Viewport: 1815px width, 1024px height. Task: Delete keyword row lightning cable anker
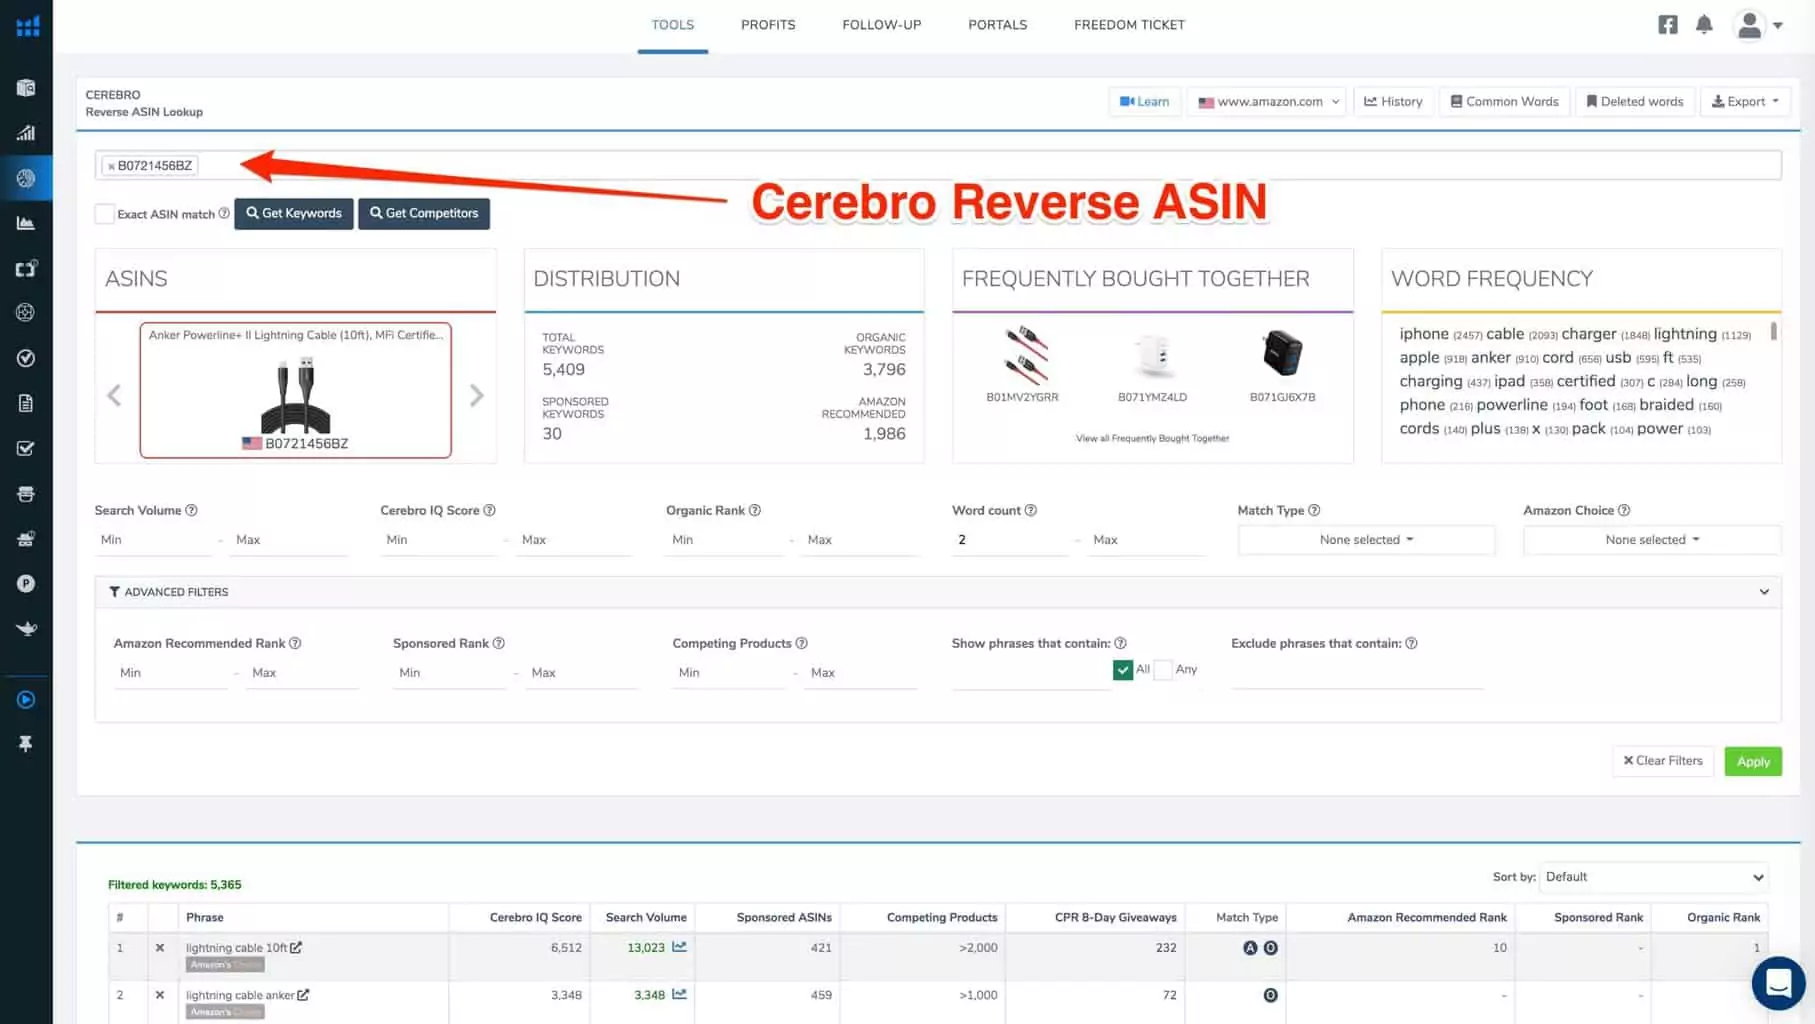(159, 995)
